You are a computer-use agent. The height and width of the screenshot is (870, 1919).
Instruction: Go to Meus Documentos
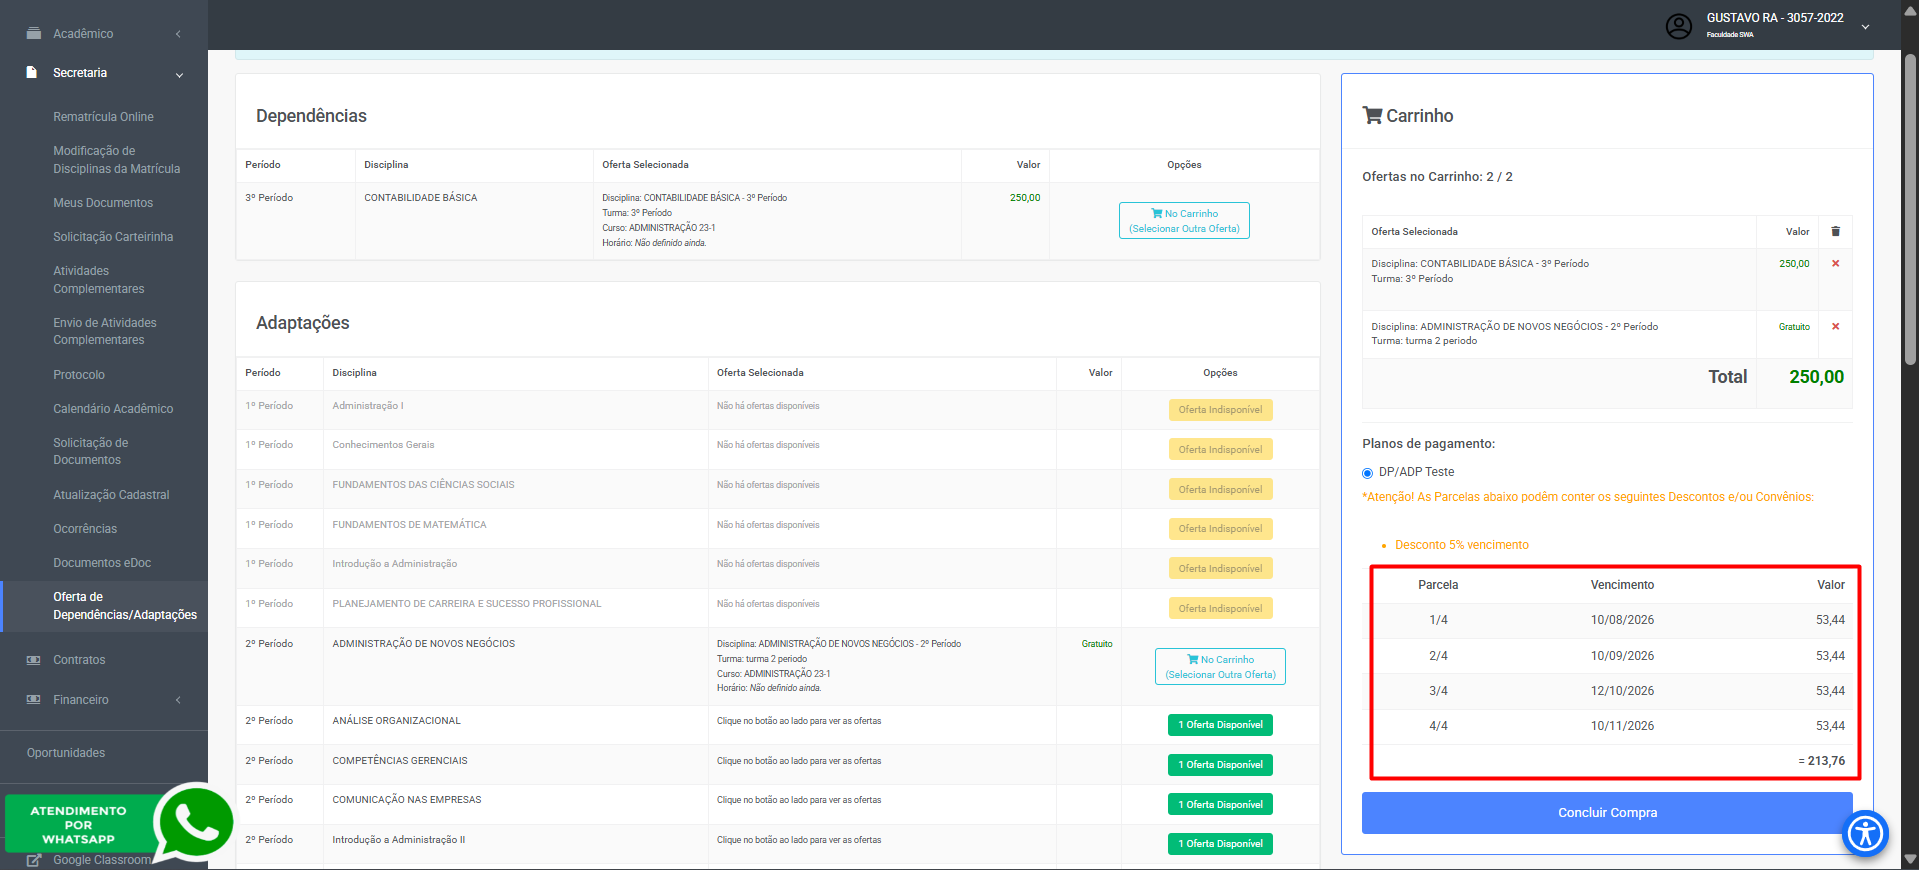coord(103,203)
